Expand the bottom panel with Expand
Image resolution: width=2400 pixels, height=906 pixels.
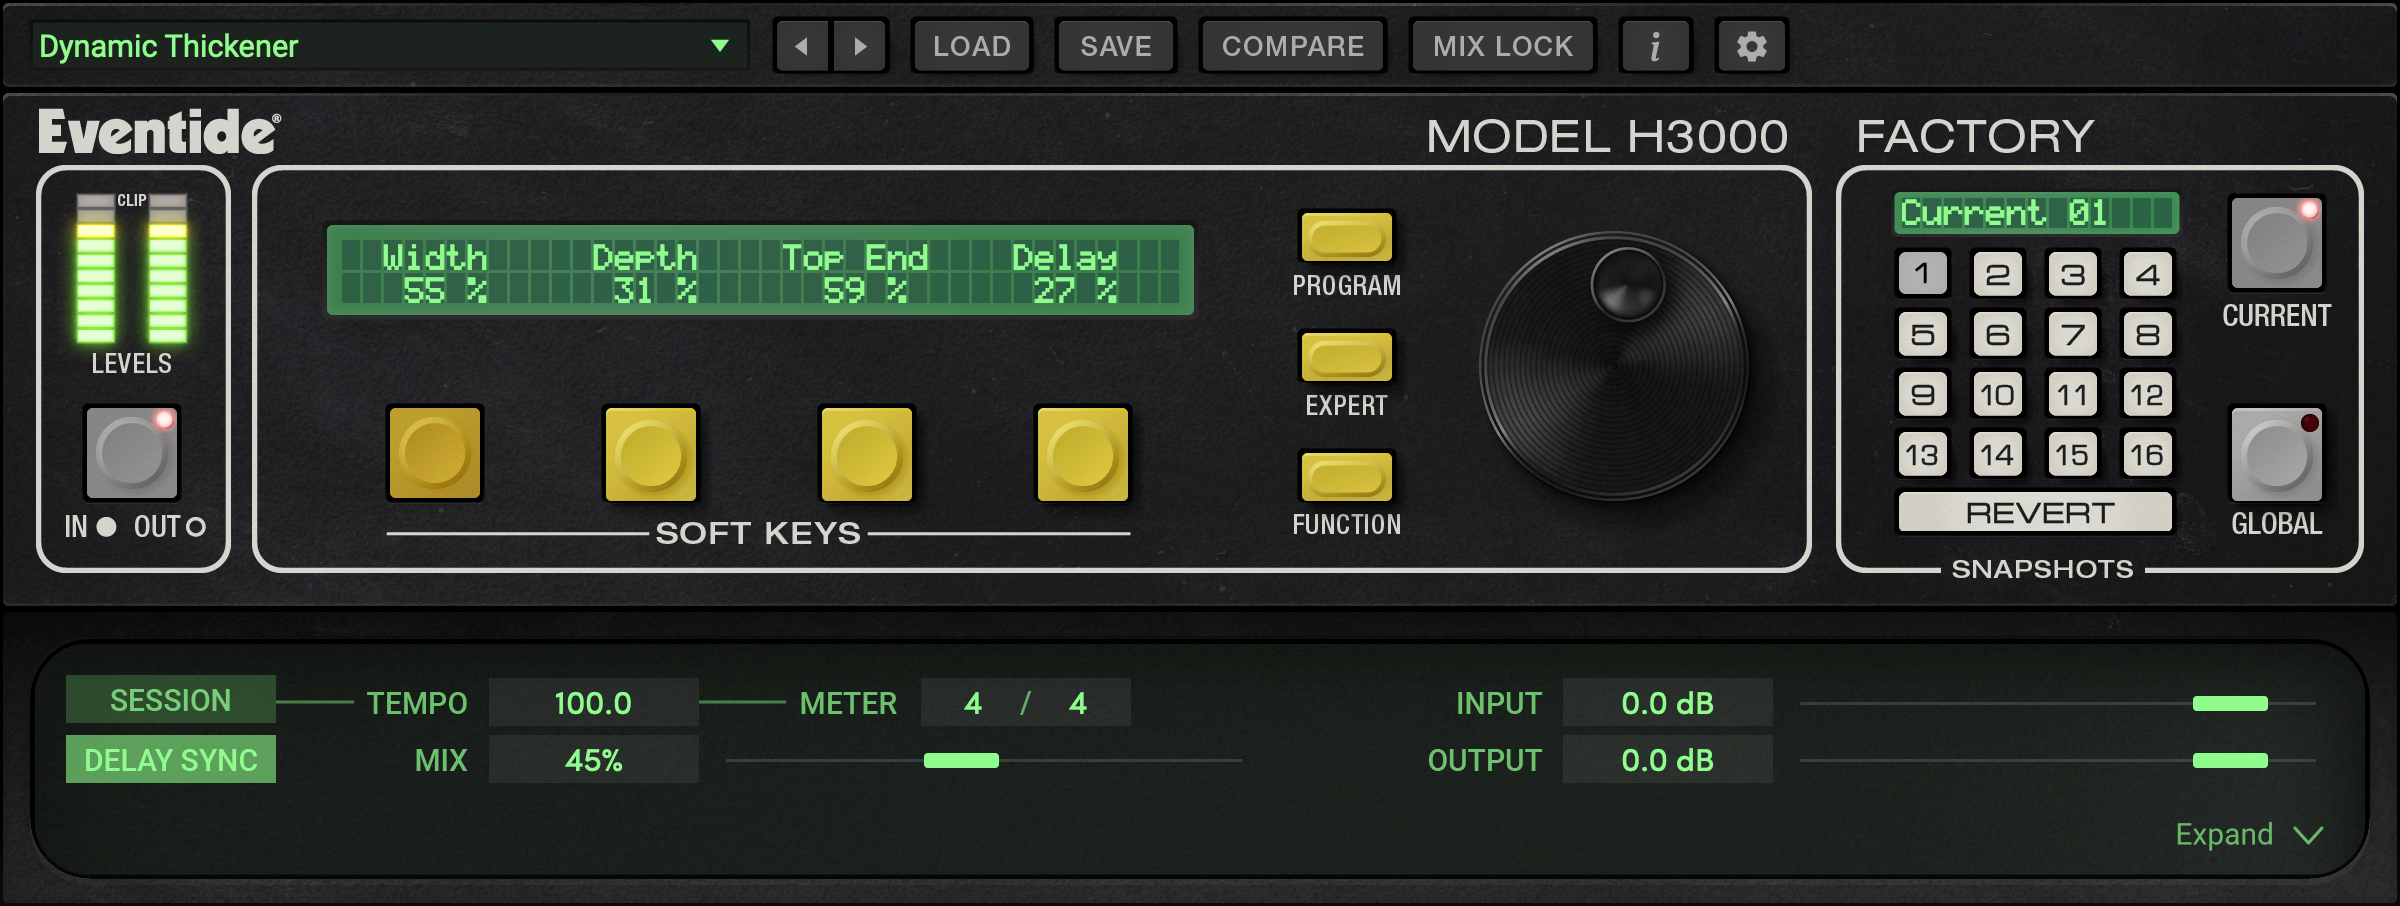[x=2249, y=834]
